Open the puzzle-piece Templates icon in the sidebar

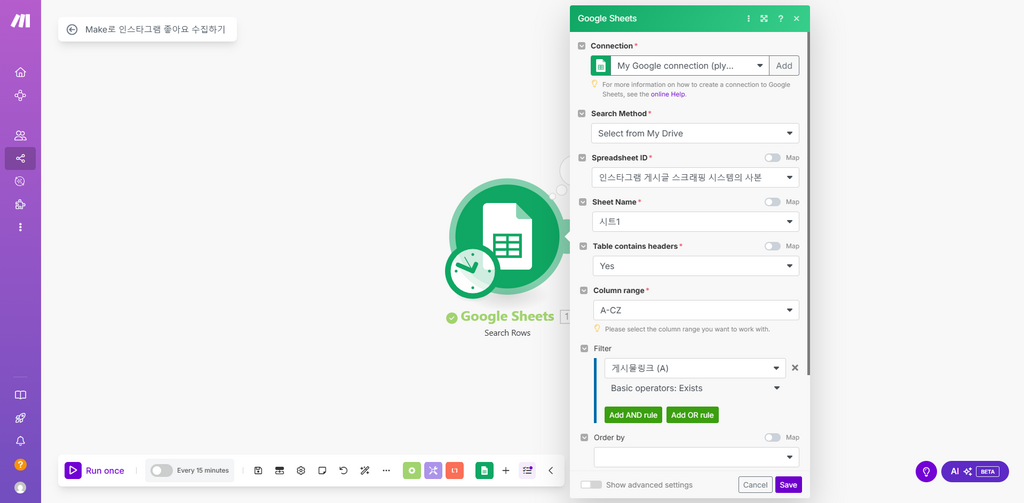coord(20,204)
